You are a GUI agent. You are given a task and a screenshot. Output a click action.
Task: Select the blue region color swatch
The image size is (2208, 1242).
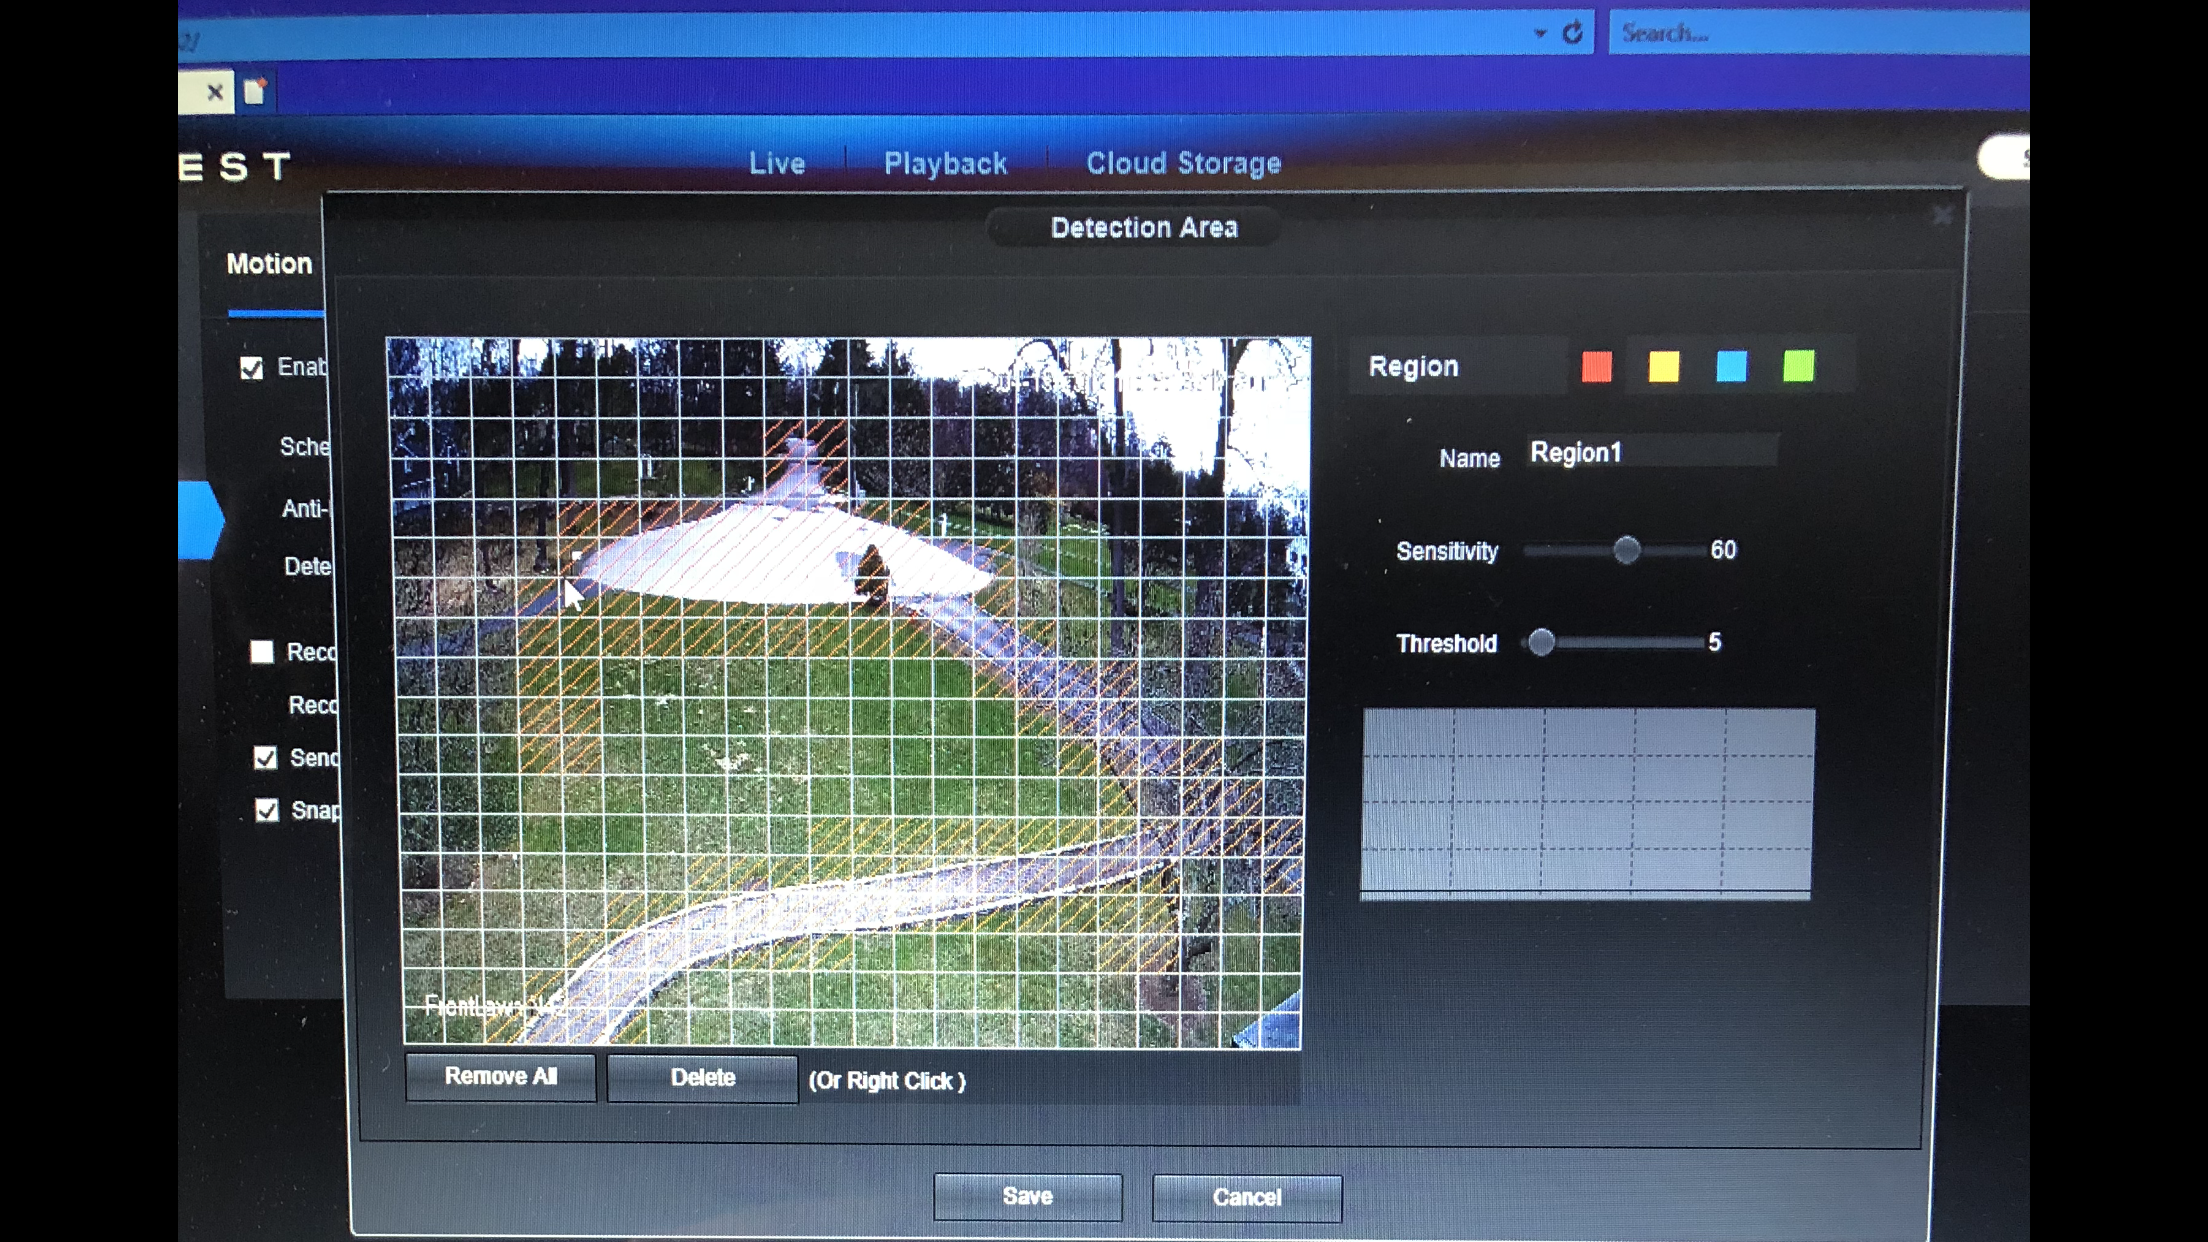point(1731,367)
